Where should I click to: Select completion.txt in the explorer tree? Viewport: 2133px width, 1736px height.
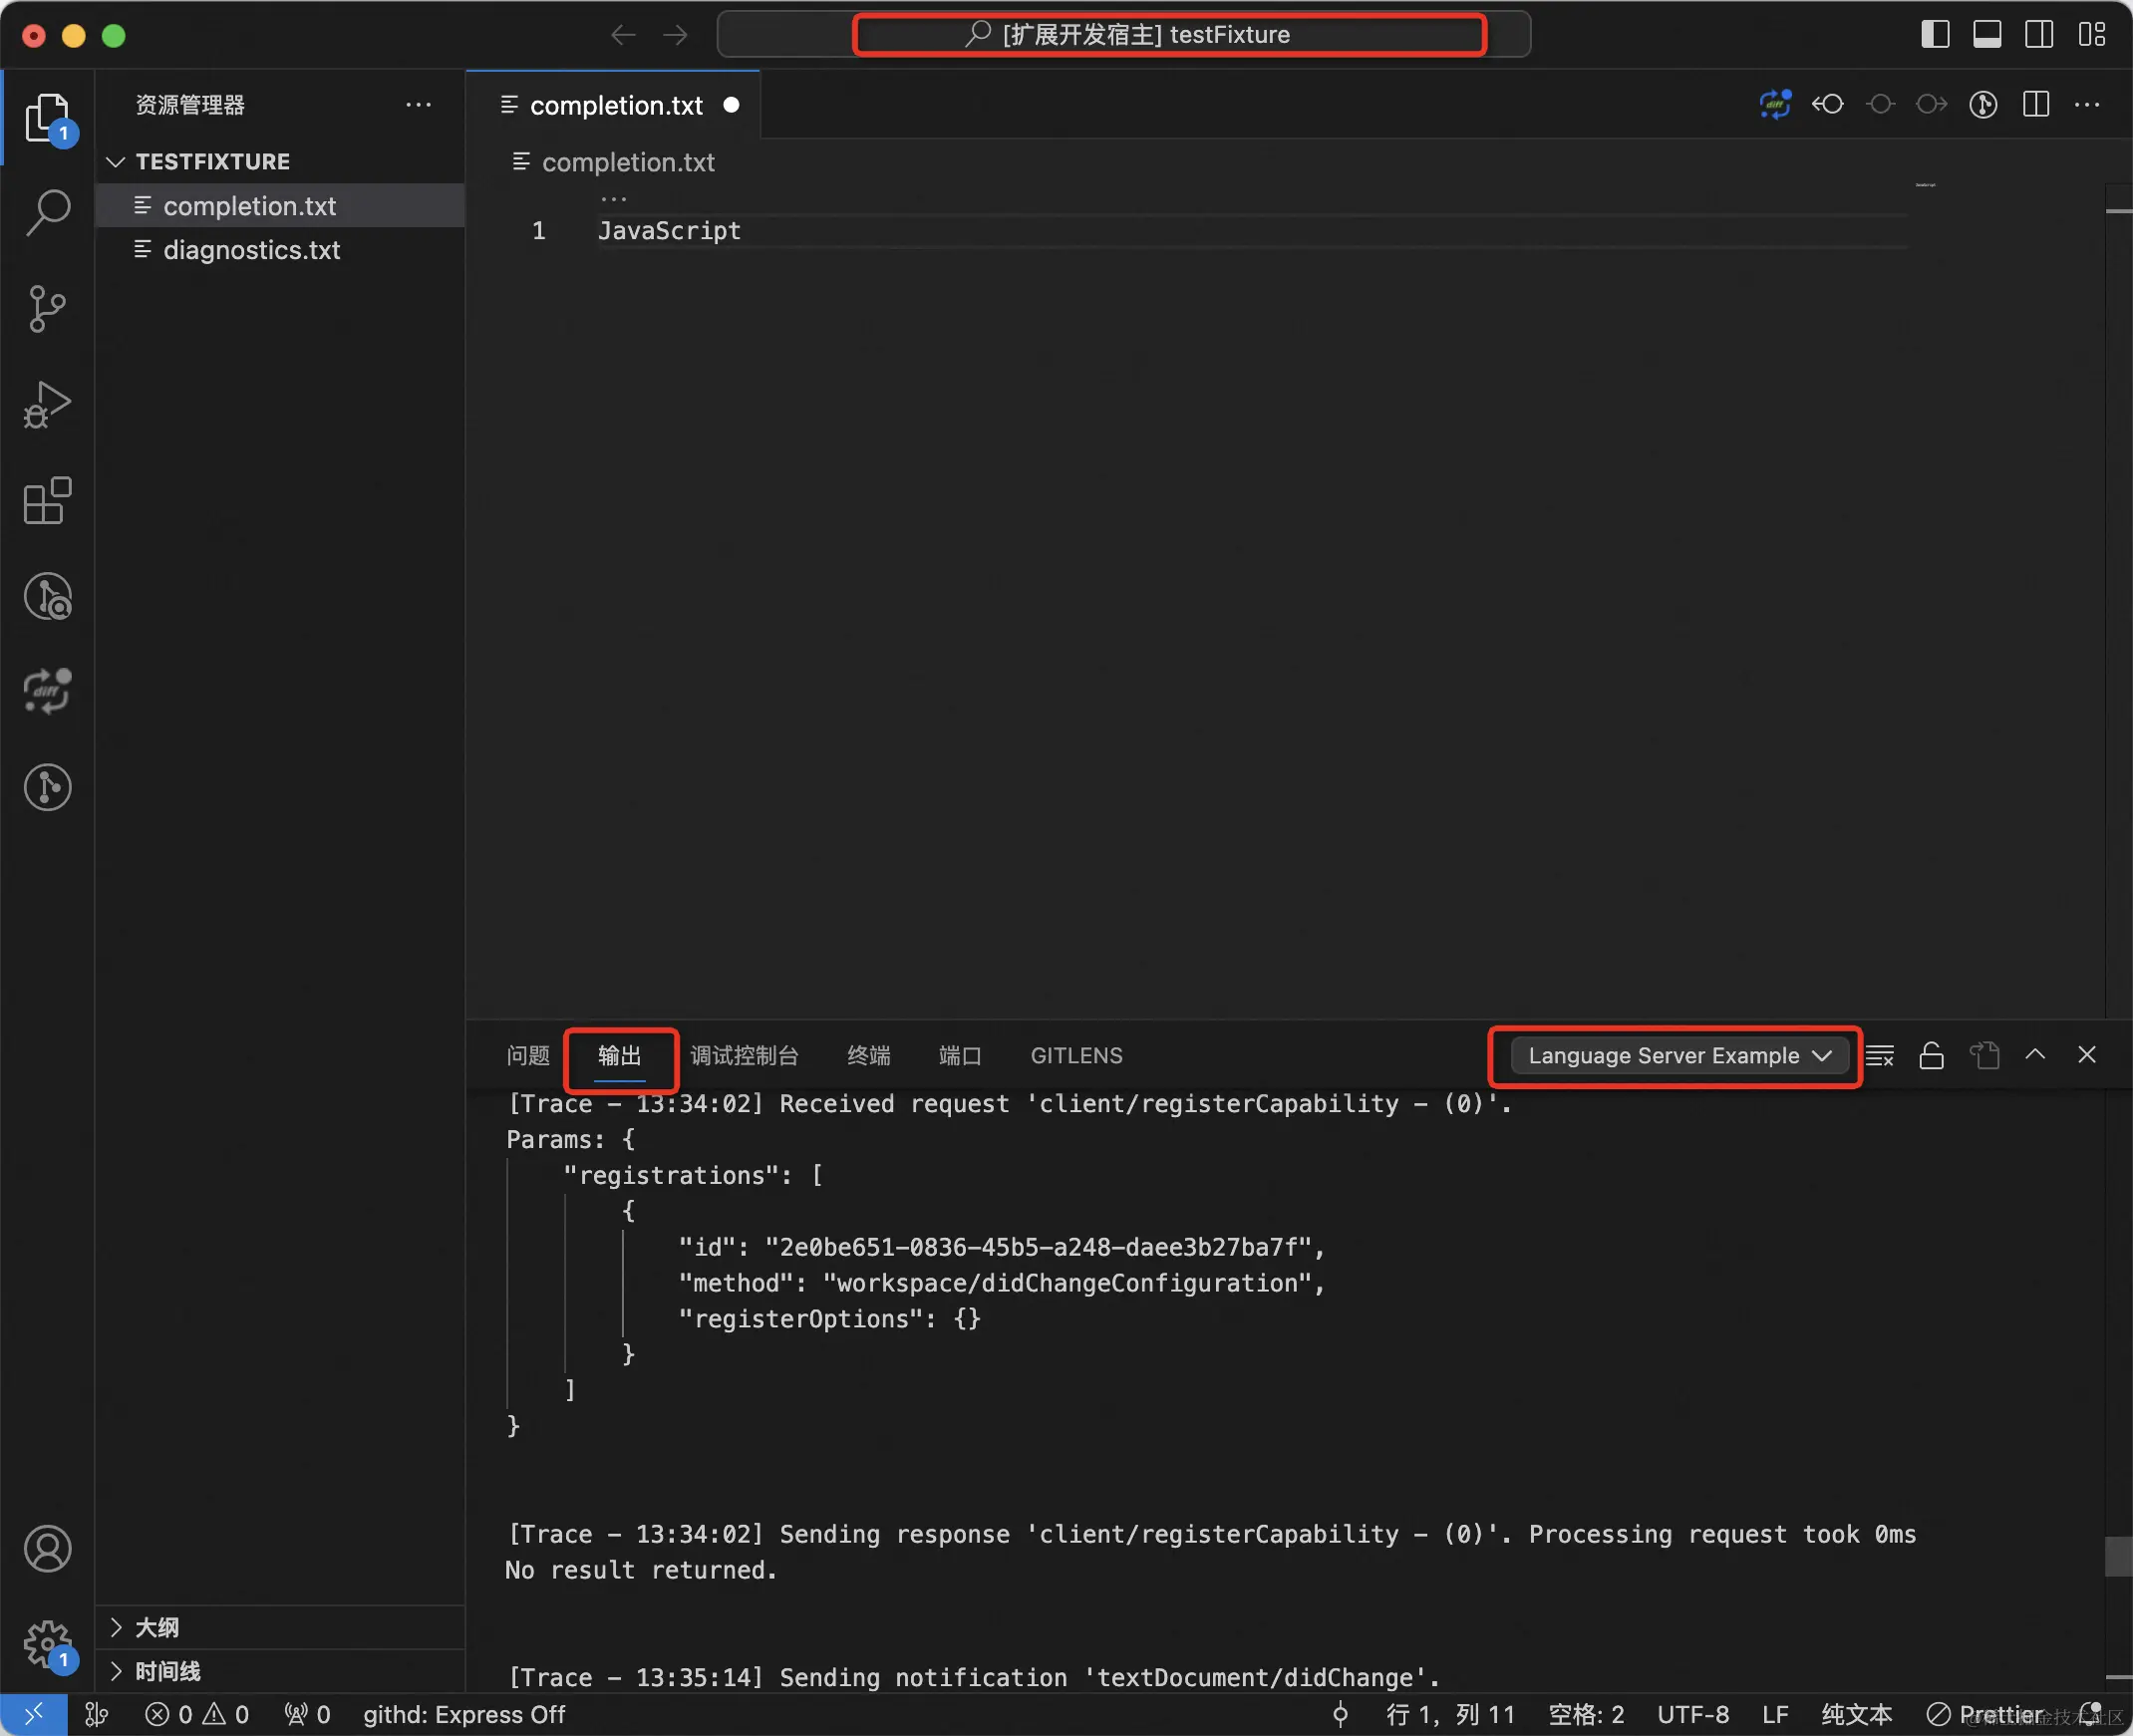pyautogui.click(x=280, y=205)
